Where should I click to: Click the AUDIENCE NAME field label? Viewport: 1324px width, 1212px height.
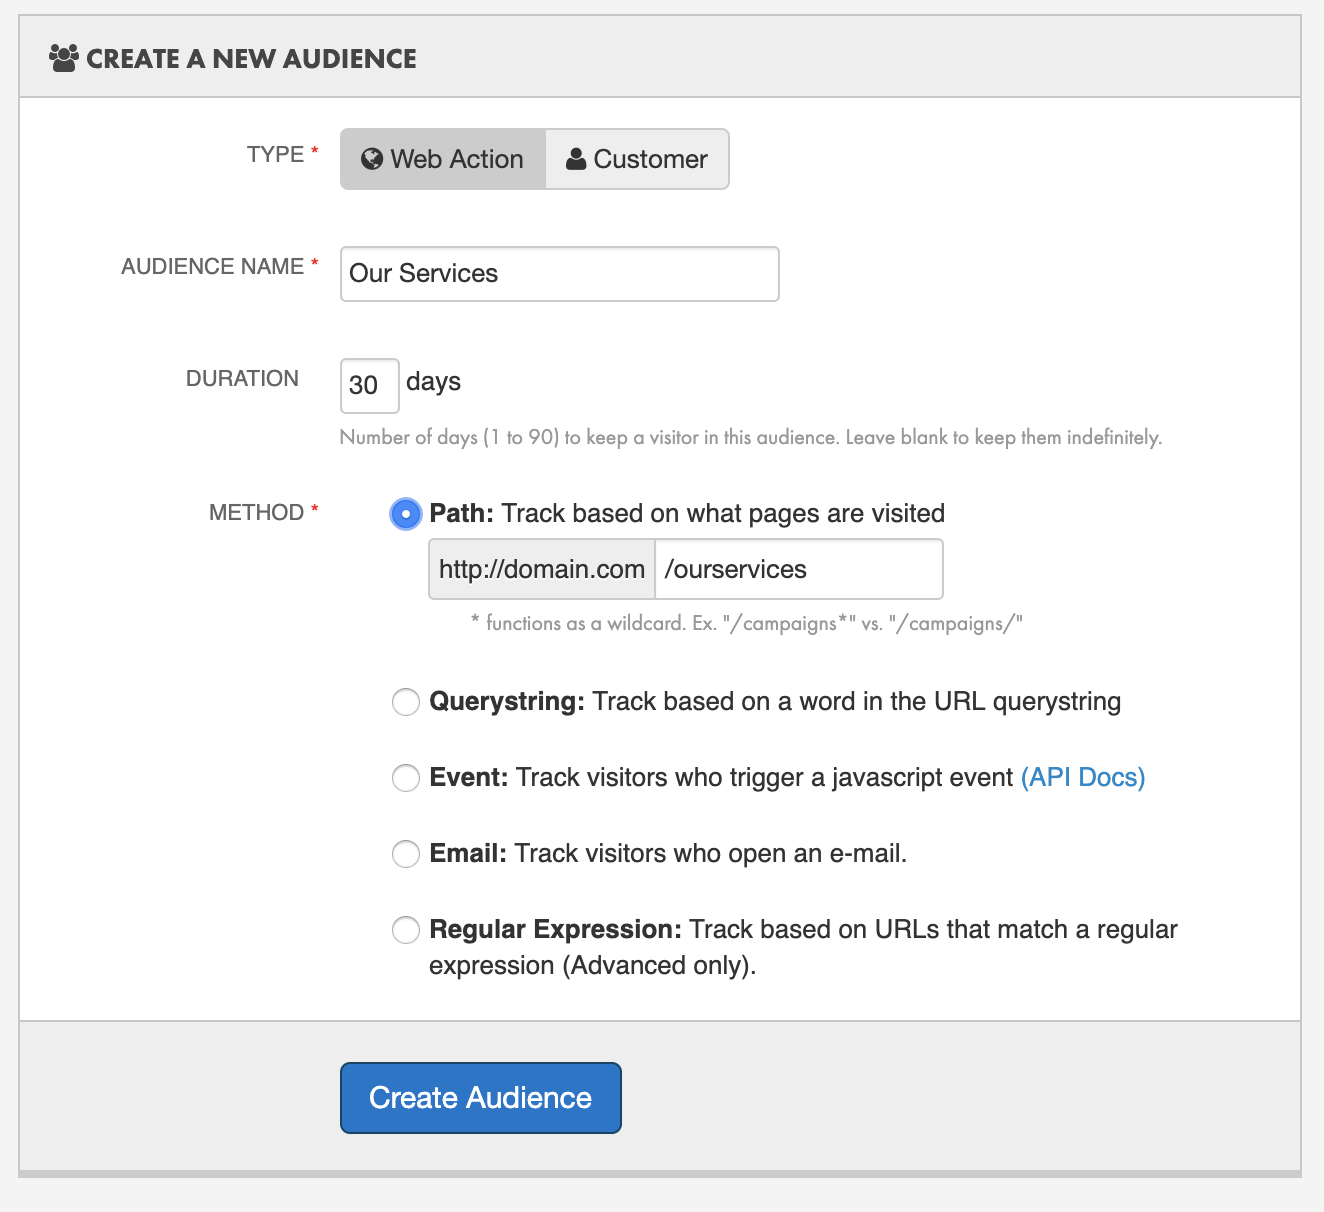pos(213,267)
